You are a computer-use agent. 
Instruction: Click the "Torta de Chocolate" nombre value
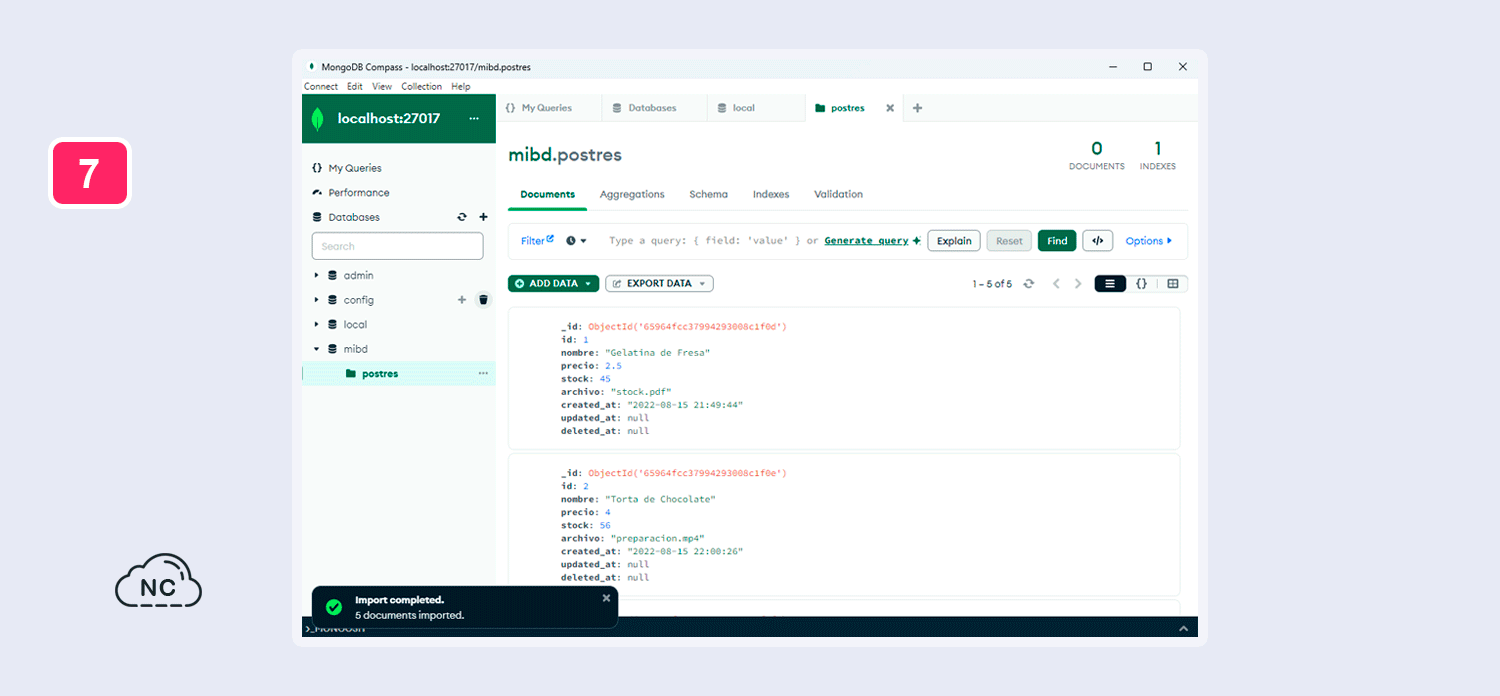[x=660, y=499]
